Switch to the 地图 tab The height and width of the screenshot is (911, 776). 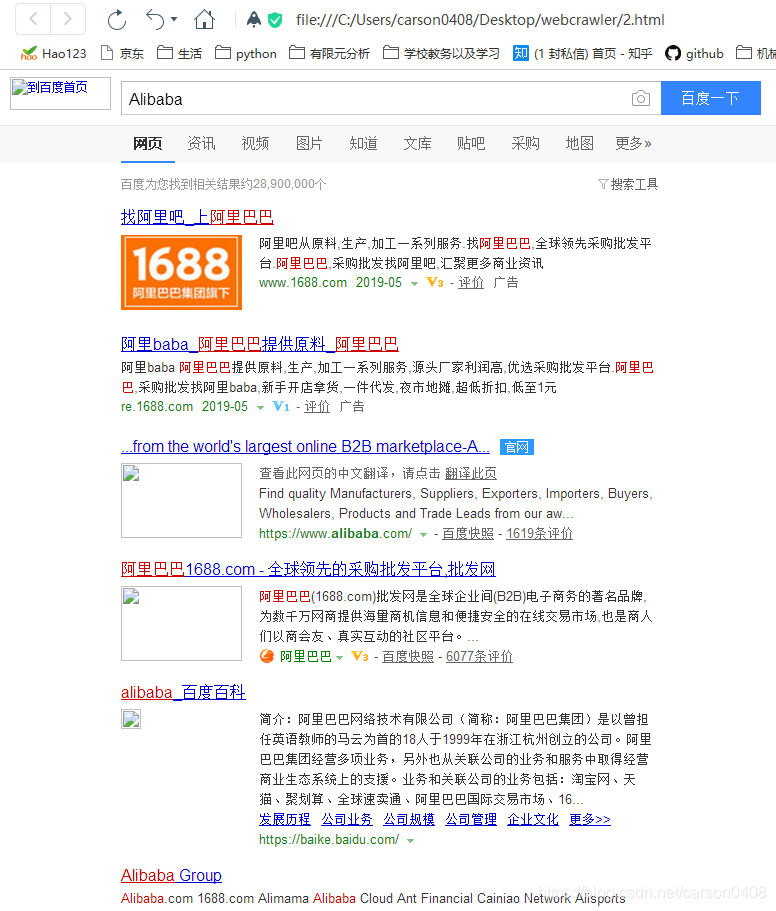[x=580, y=144]
